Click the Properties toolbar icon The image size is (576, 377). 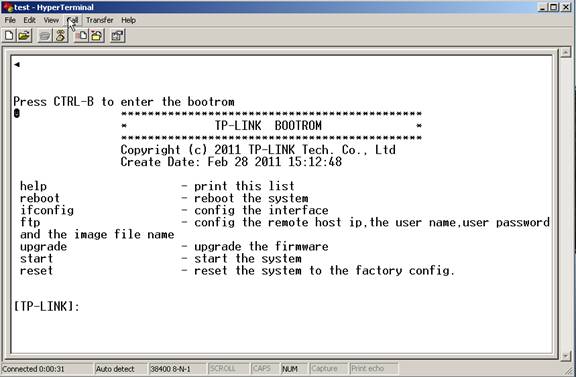point(118,36)
